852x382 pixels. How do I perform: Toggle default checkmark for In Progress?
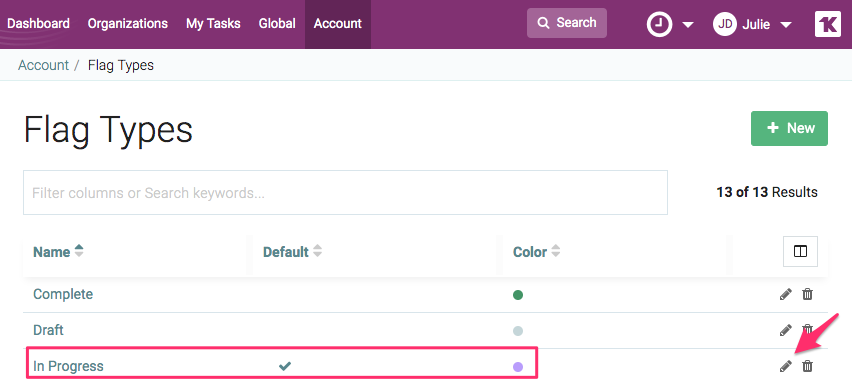point(285,366)
